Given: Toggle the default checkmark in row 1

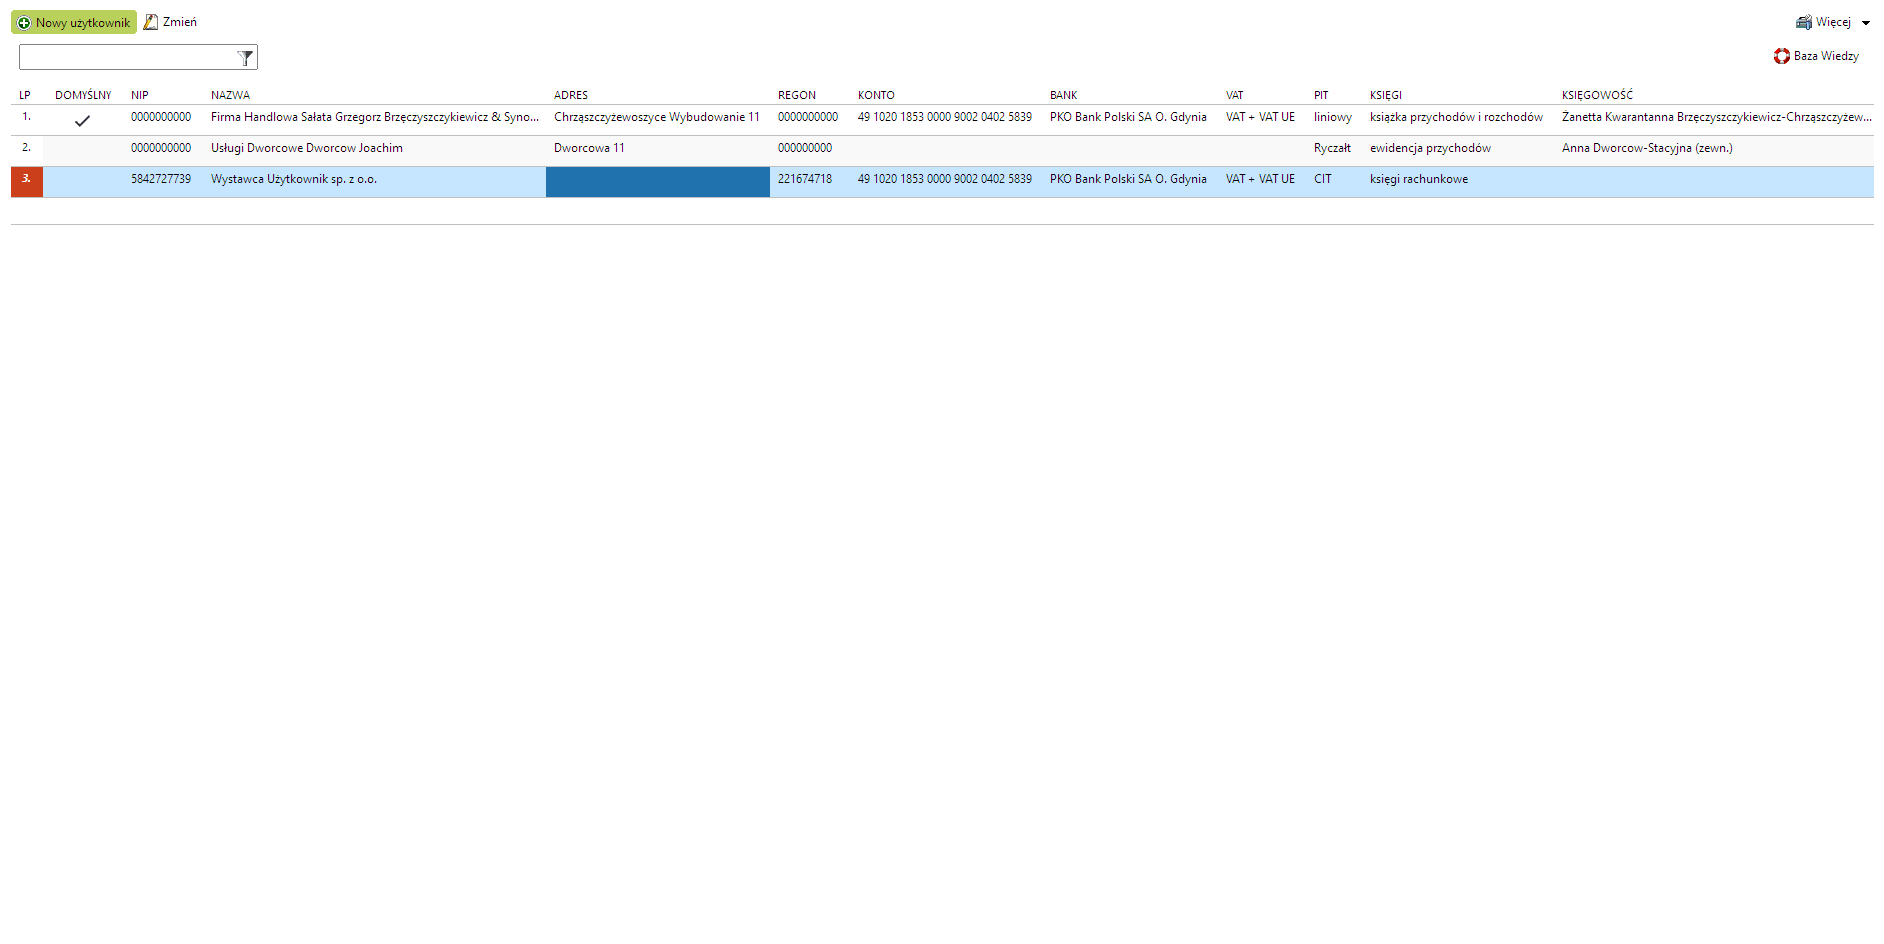Looking at the screenshot, I should coord(82,121).
